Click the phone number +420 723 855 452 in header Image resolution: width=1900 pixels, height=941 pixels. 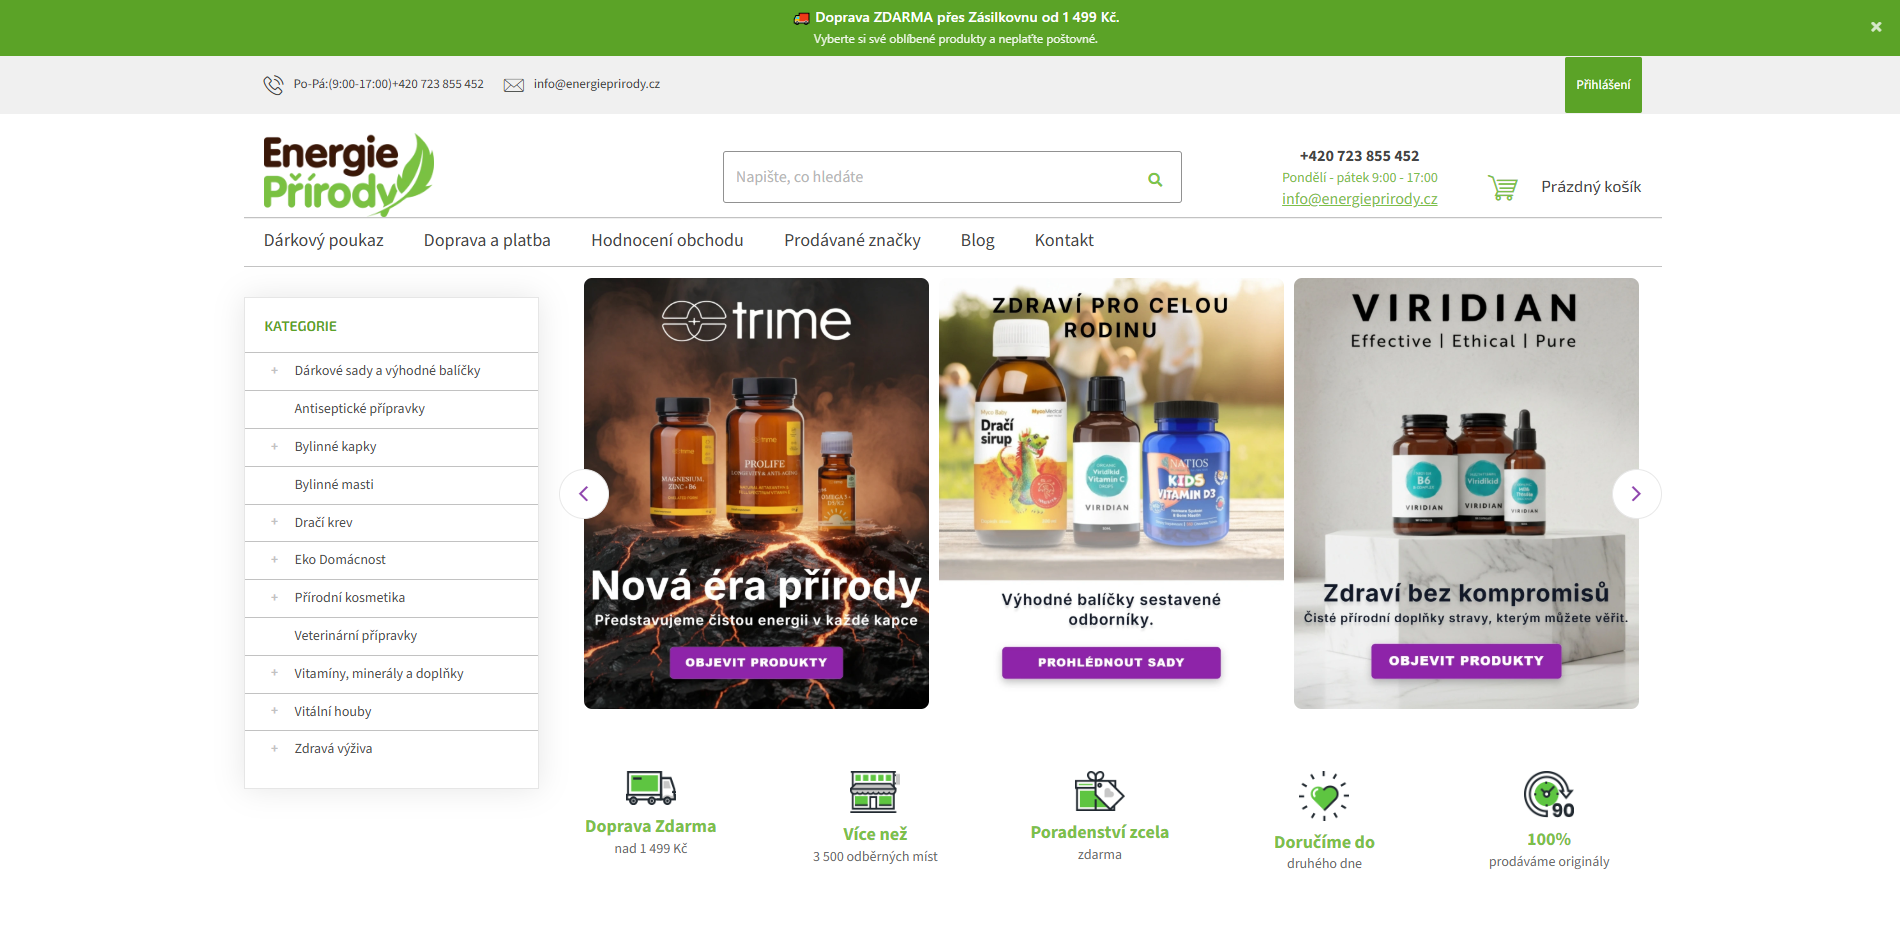[1359, 156]
